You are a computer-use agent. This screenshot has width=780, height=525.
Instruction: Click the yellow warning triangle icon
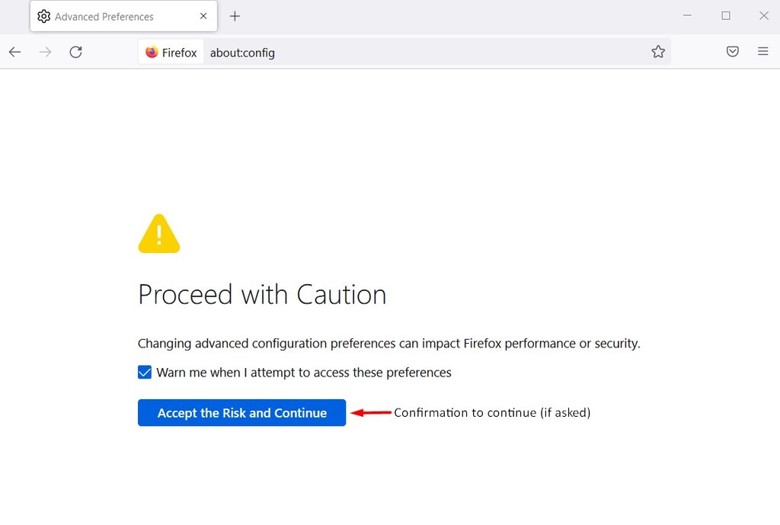(159, 234)
